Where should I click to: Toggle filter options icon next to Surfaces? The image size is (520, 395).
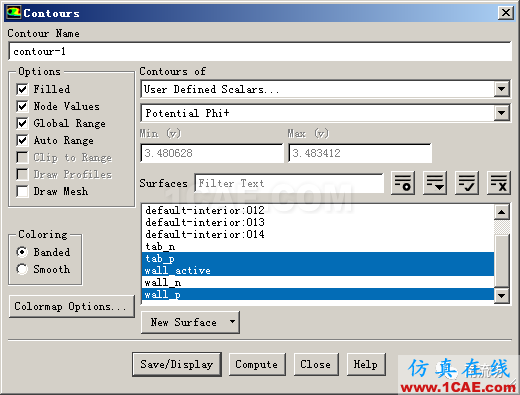click(403, 183)
